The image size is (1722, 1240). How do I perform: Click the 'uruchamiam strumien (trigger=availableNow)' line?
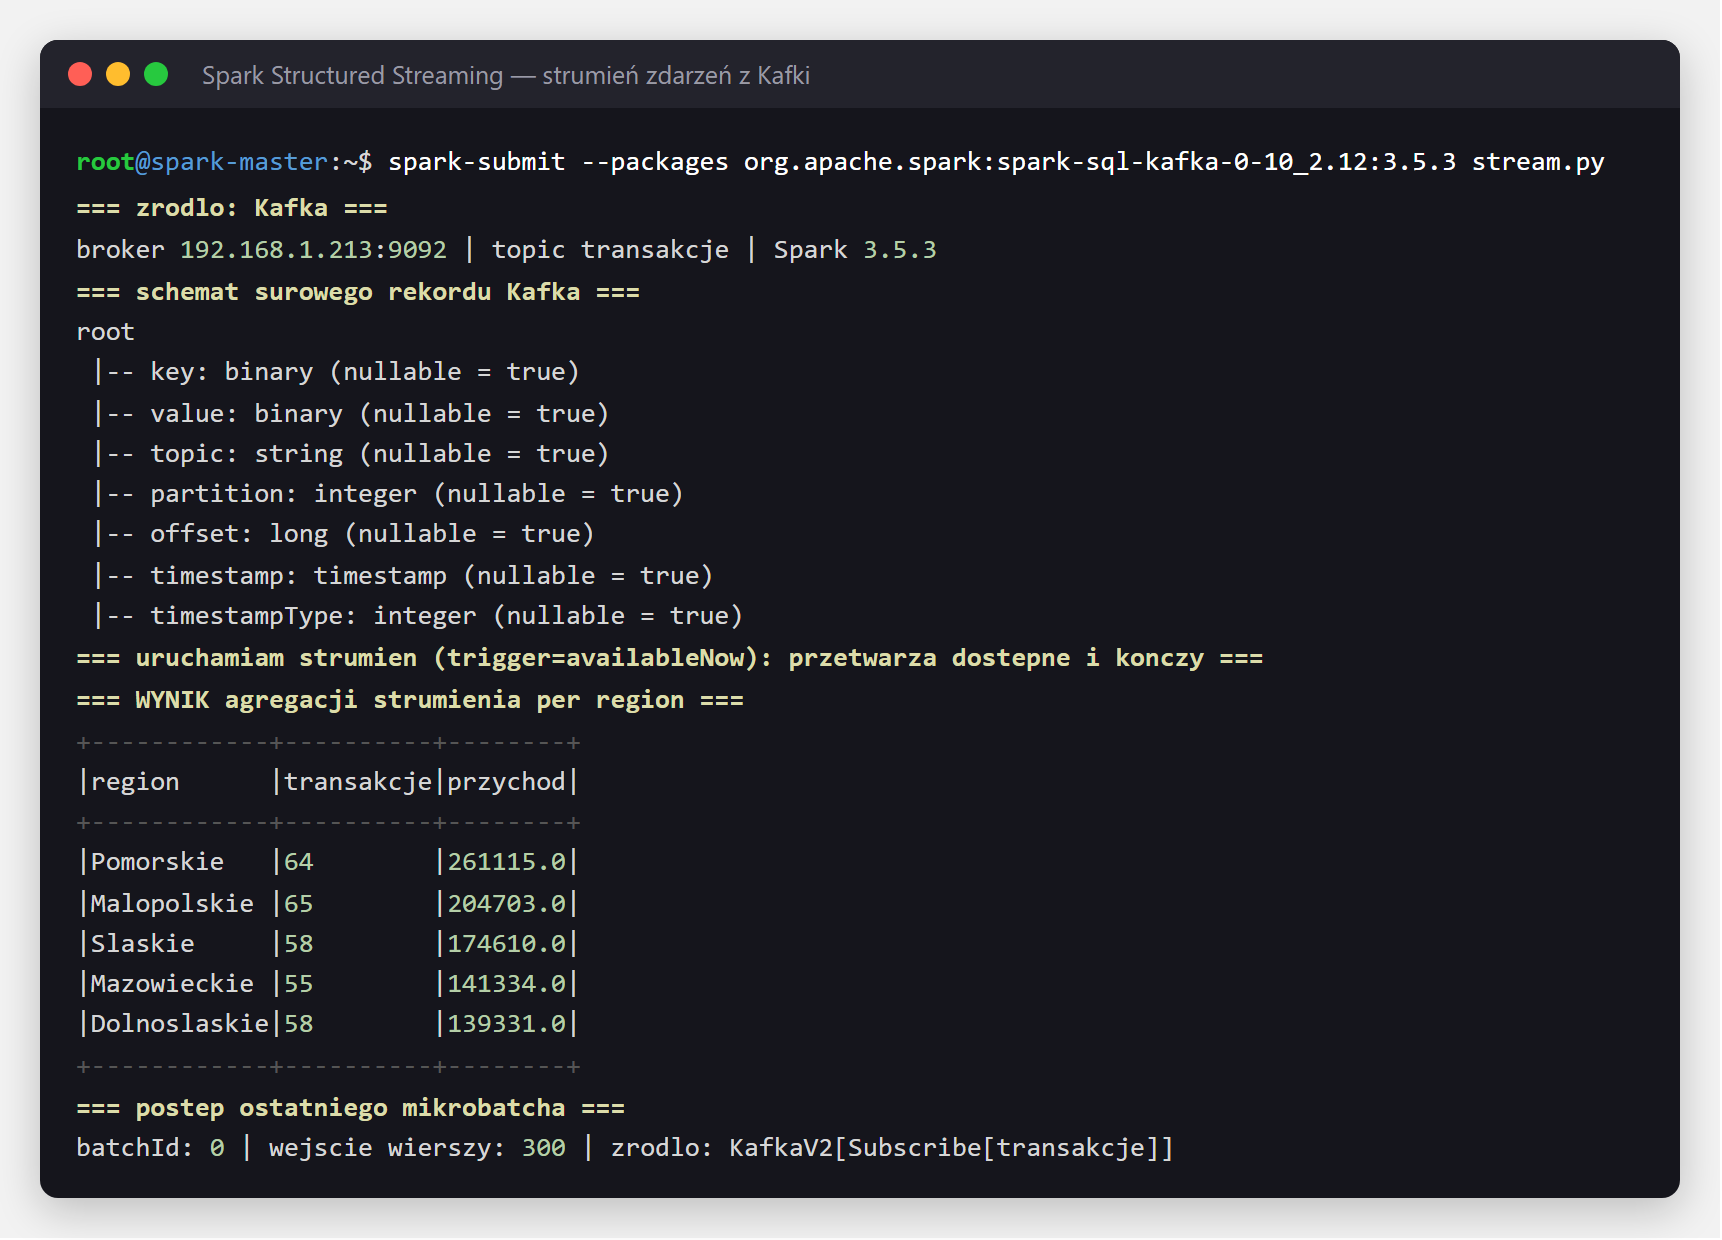[670, 658]
